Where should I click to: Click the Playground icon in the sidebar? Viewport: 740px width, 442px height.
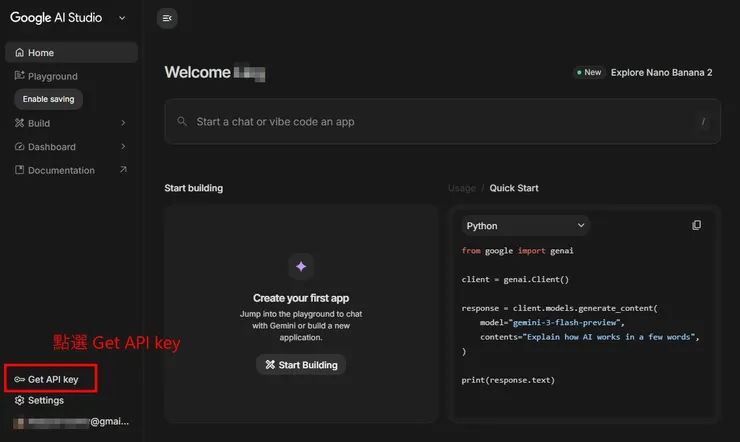(x=19, y=76)
